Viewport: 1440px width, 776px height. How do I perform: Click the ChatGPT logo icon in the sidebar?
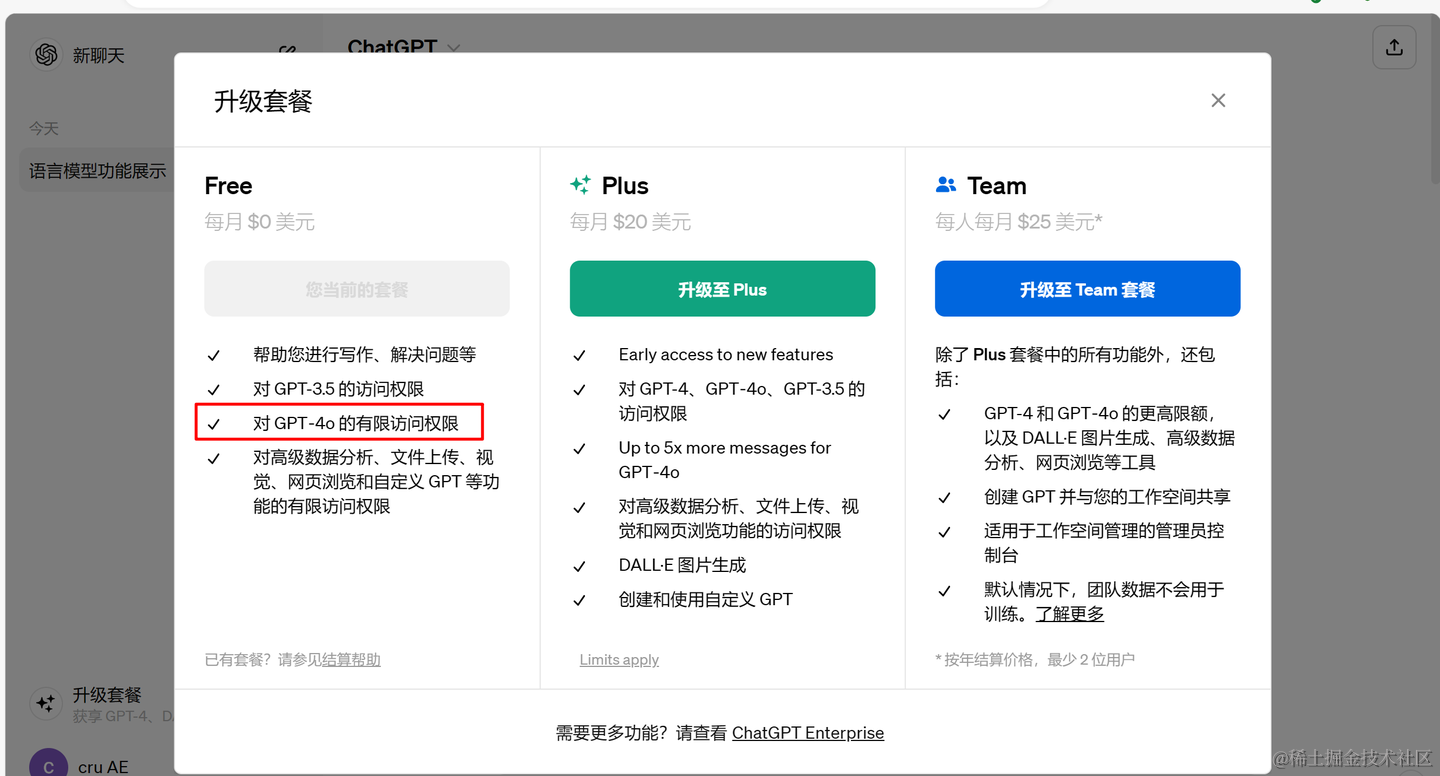pos(46,55)
